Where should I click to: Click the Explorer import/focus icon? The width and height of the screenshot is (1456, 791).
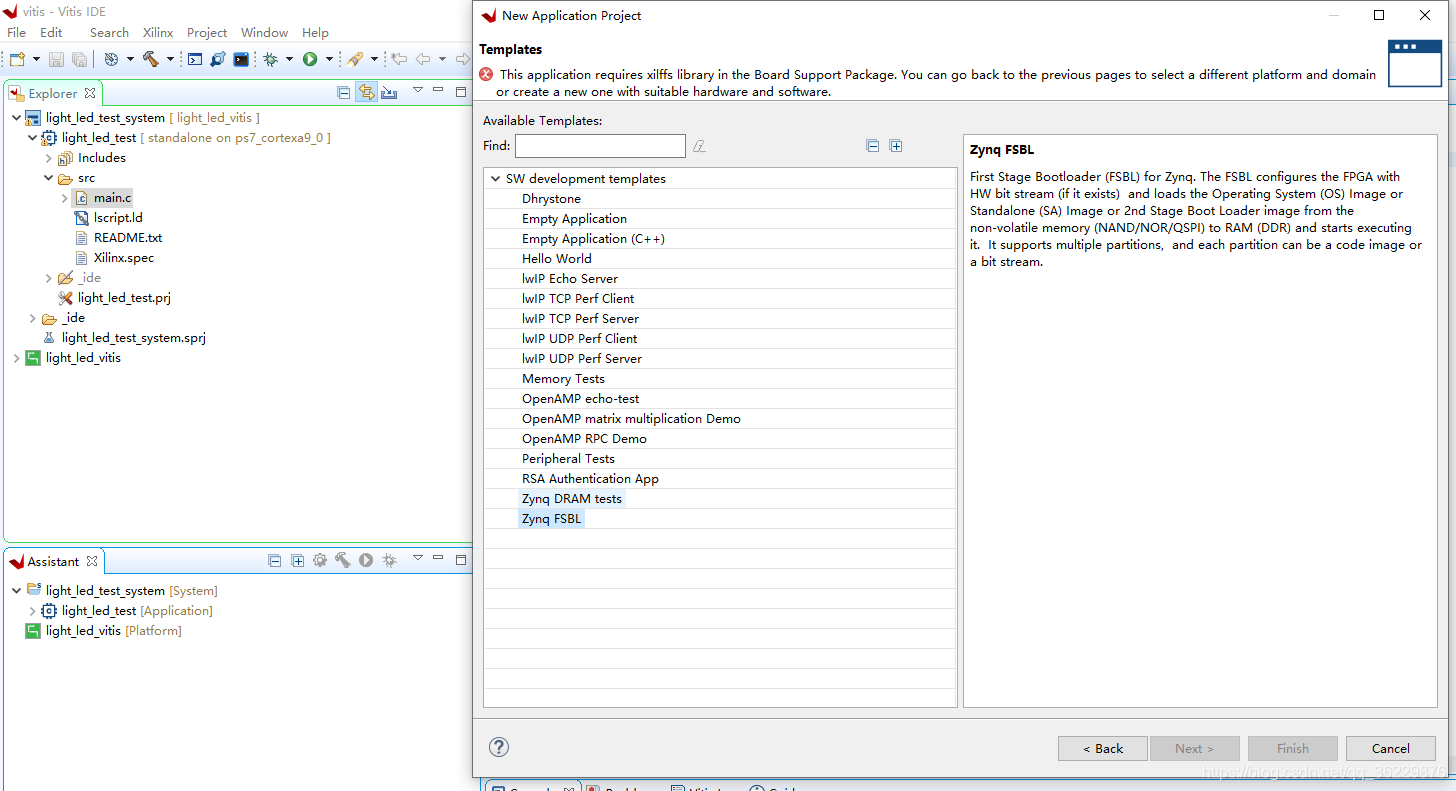(x=389, y=93)
